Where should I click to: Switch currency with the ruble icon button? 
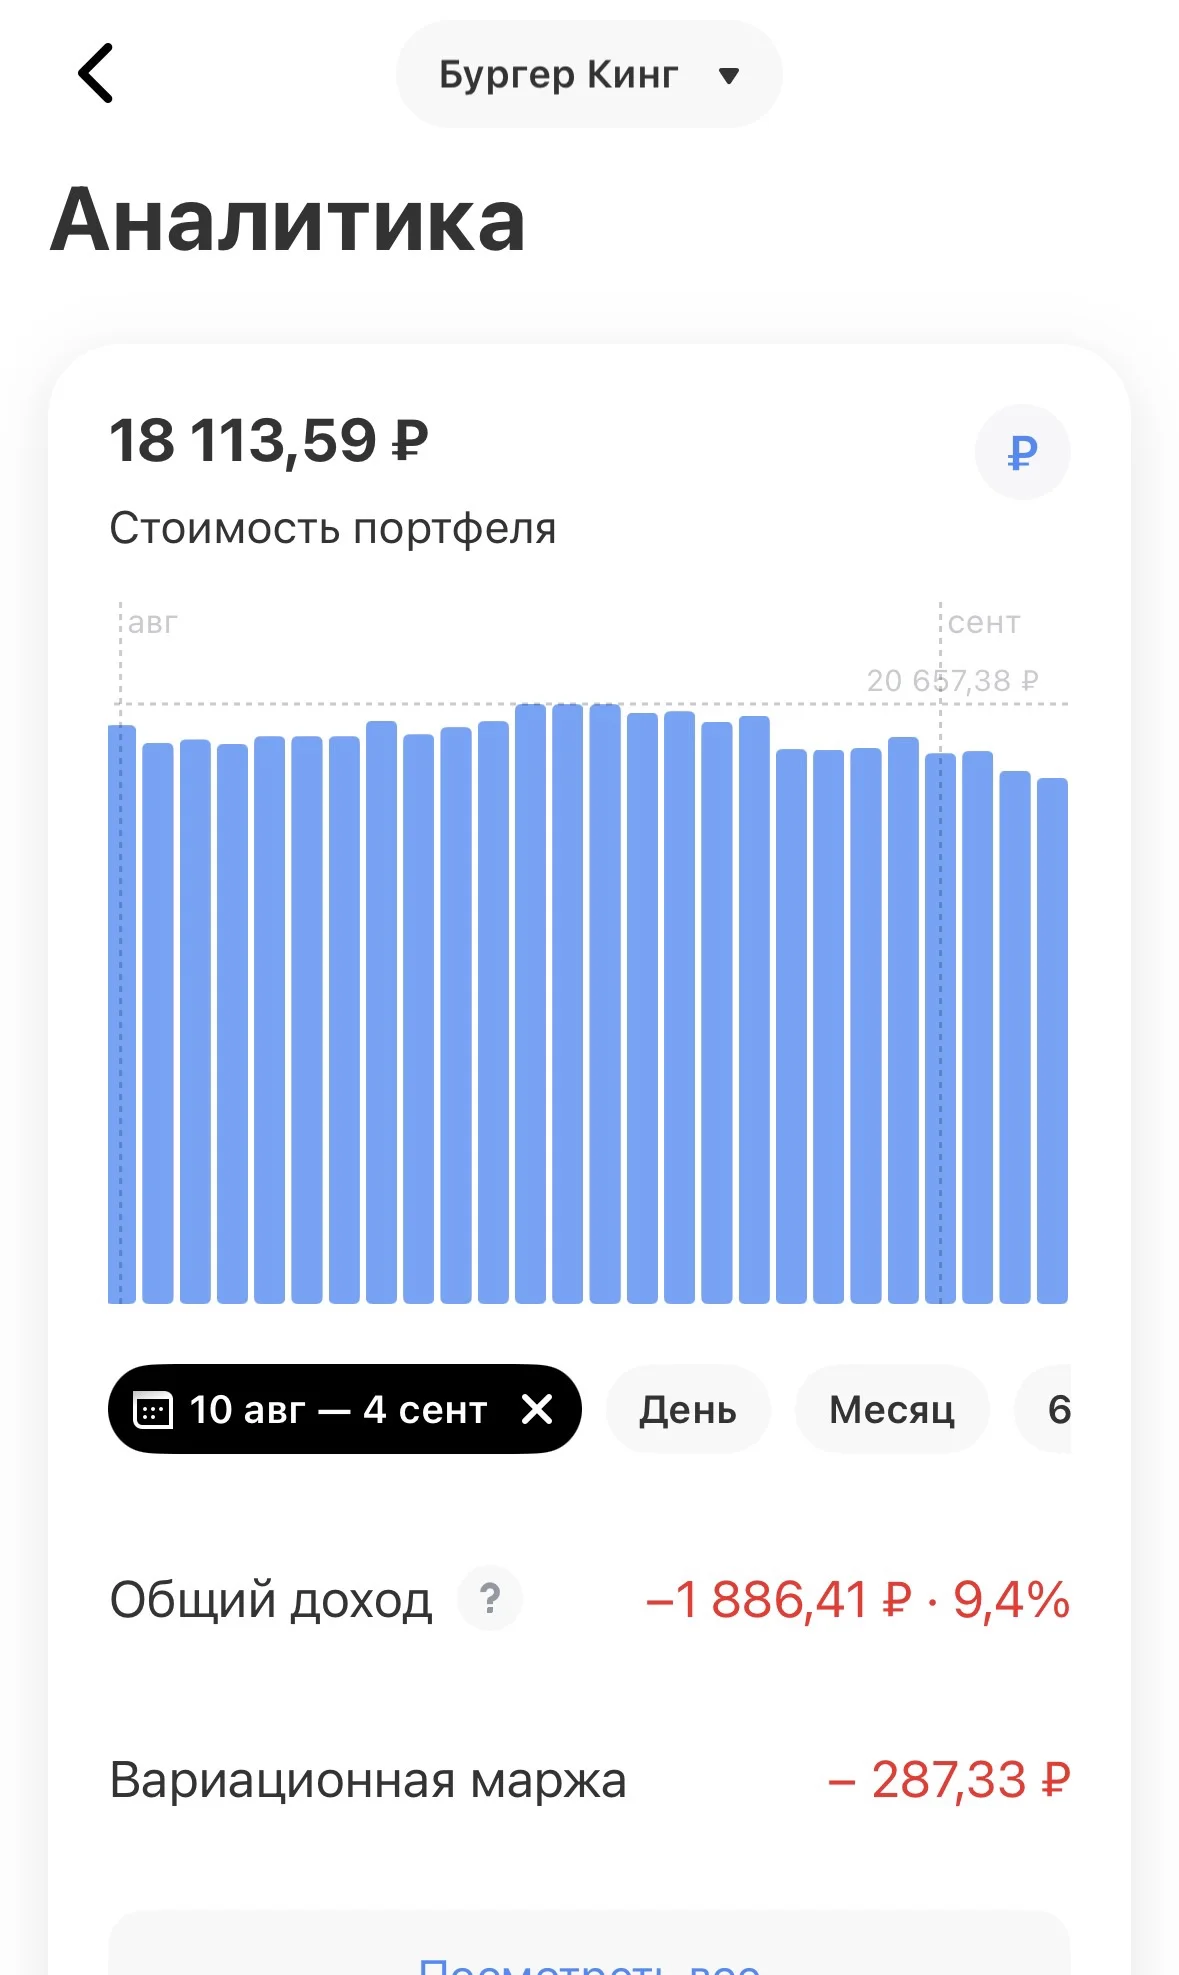[1022, 452]
